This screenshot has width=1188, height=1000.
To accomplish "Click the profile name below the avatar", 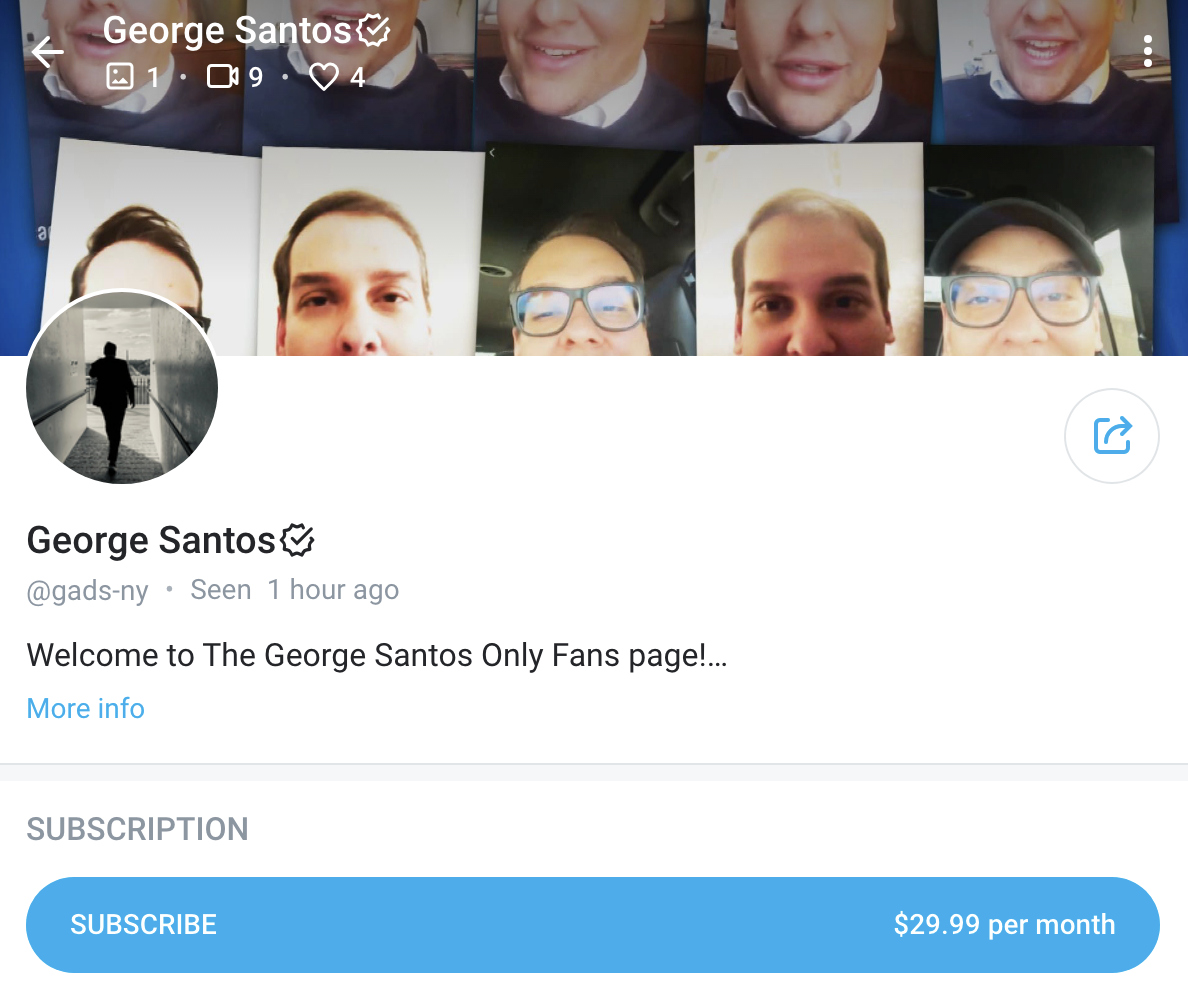I will pyautogui.click(x=151, y=540).
